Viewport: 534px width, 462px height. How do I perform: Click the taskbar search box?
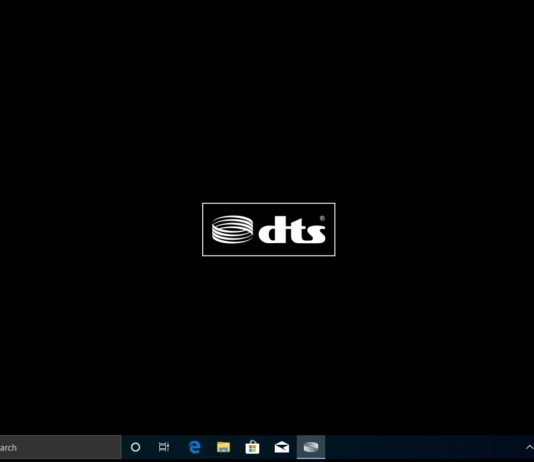click(x=60, y=447)
